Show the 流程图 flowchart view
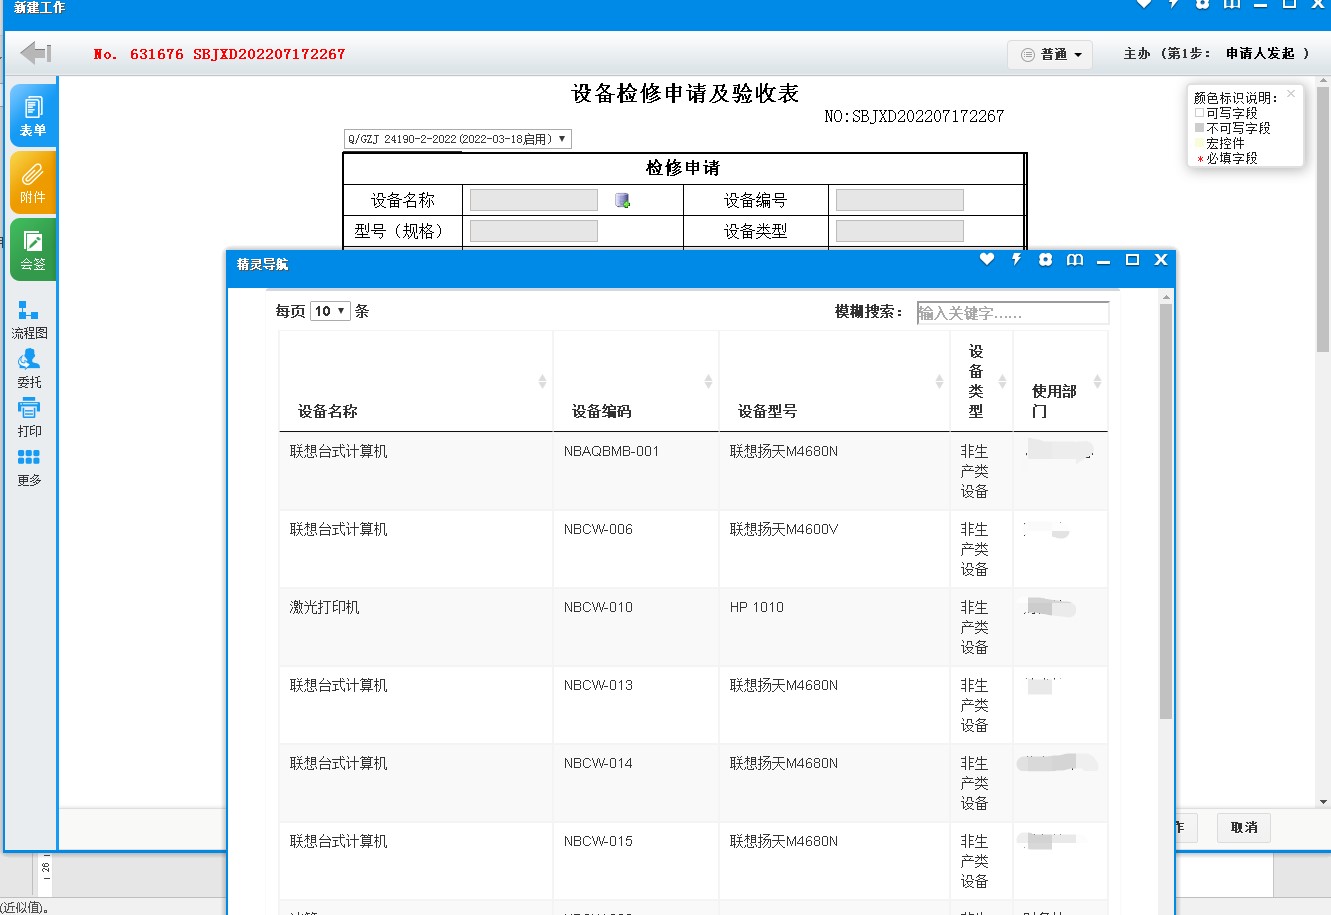The image size is (1331, 915). point(29,320)
